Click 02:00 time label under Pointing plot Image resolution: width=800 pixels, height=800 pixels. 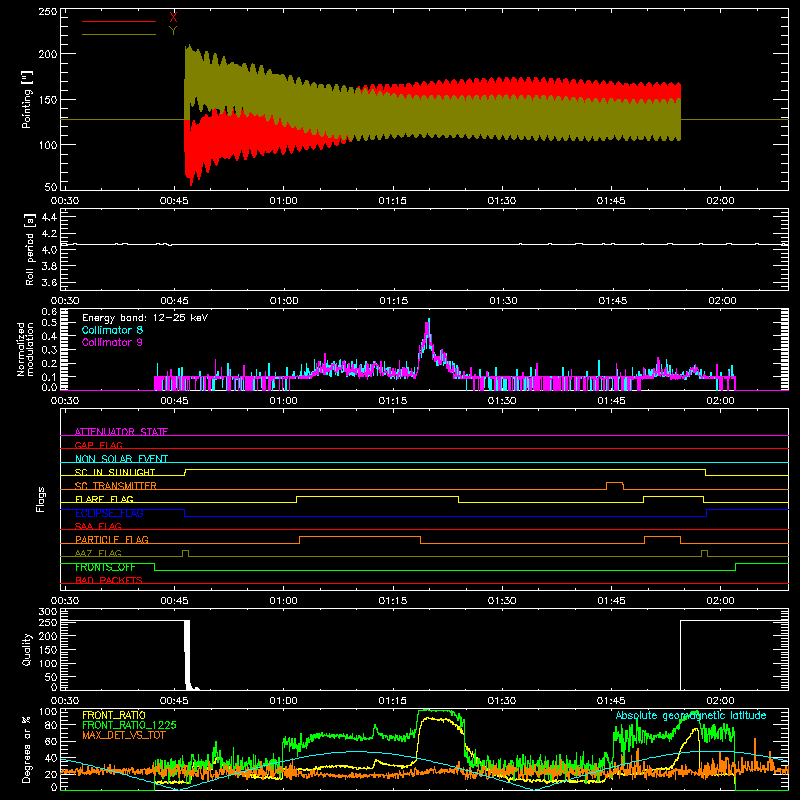coord(720,201)
